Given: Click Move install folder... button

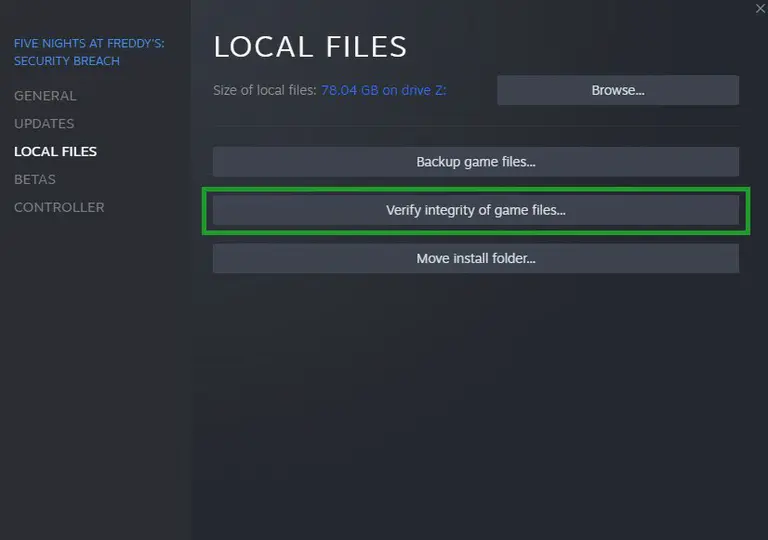Looking at the screenshot, I should pos(476,258).
